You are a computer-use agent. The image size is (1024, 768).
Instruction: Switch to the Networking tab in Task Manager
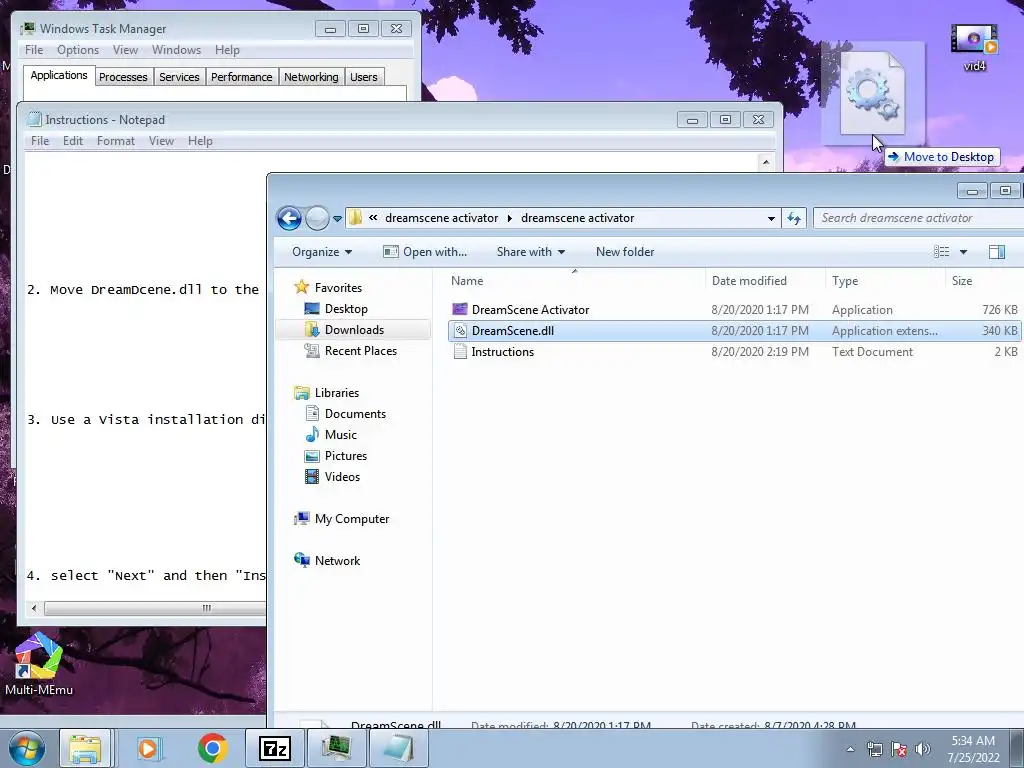click(x=311, y=77)
